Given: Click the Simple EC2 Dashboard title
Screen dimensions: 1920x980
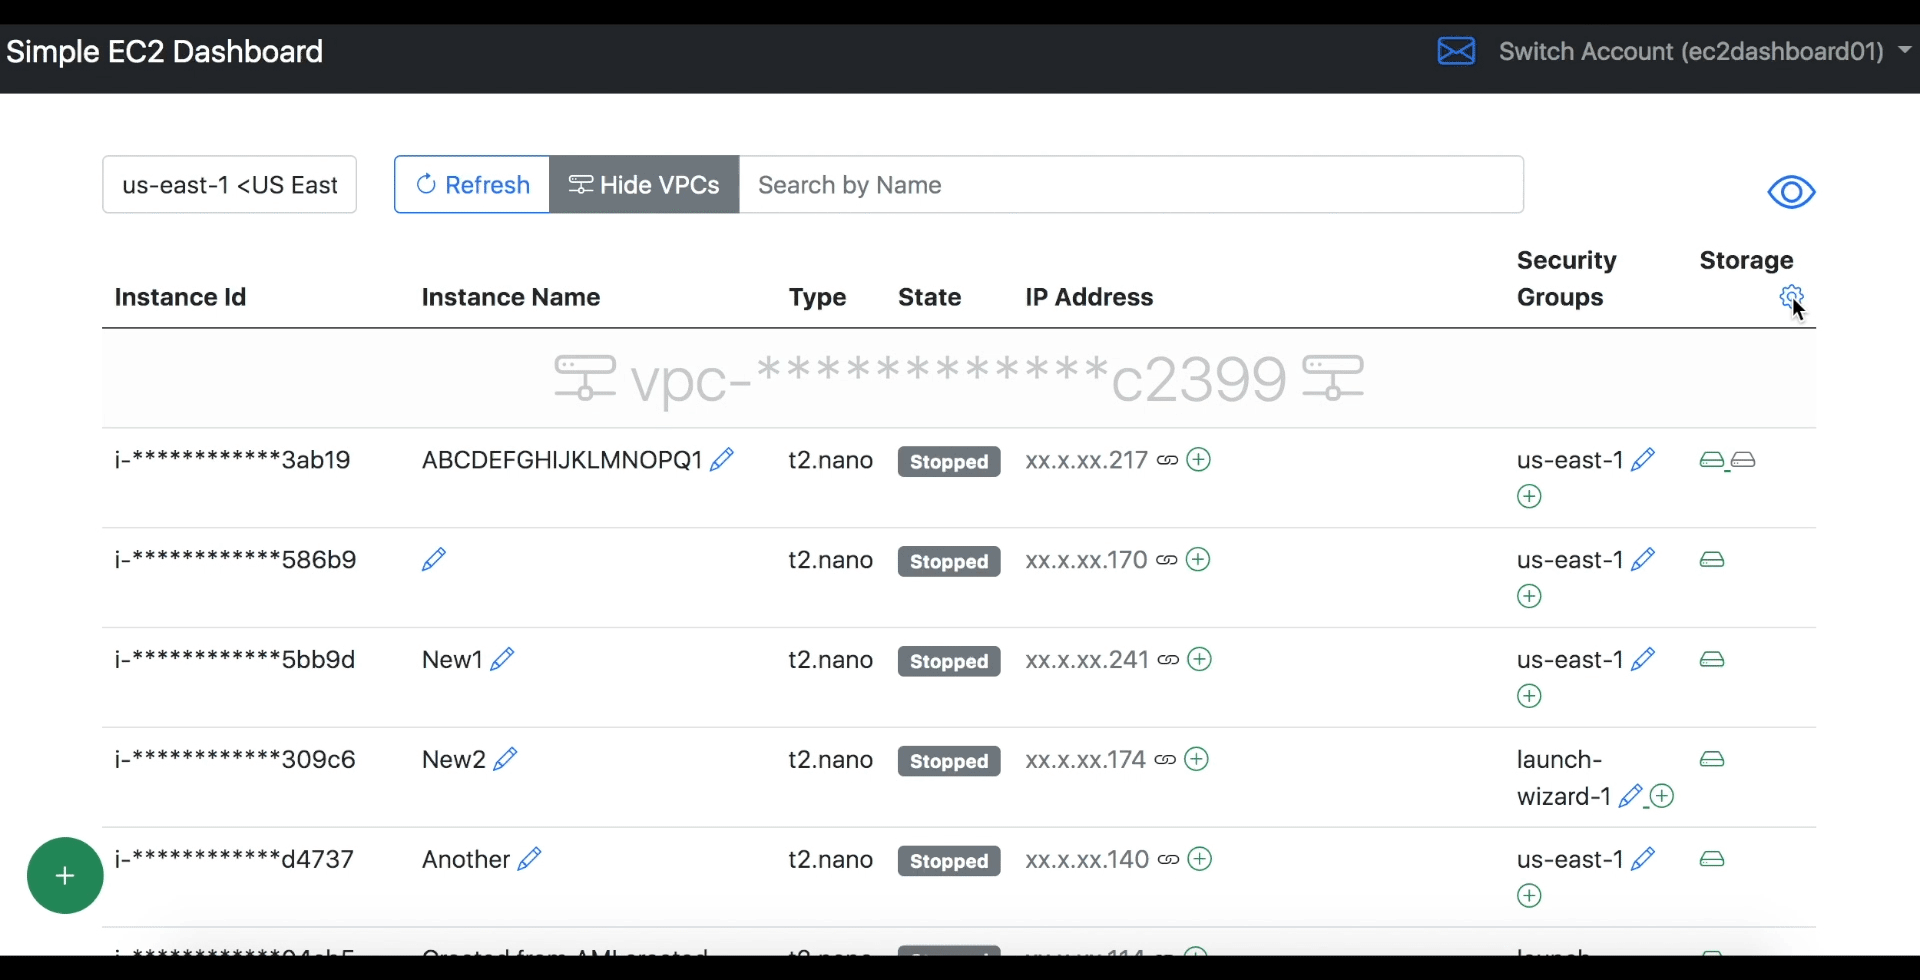Looking at the screenshot, I should (x=165, y=52).
